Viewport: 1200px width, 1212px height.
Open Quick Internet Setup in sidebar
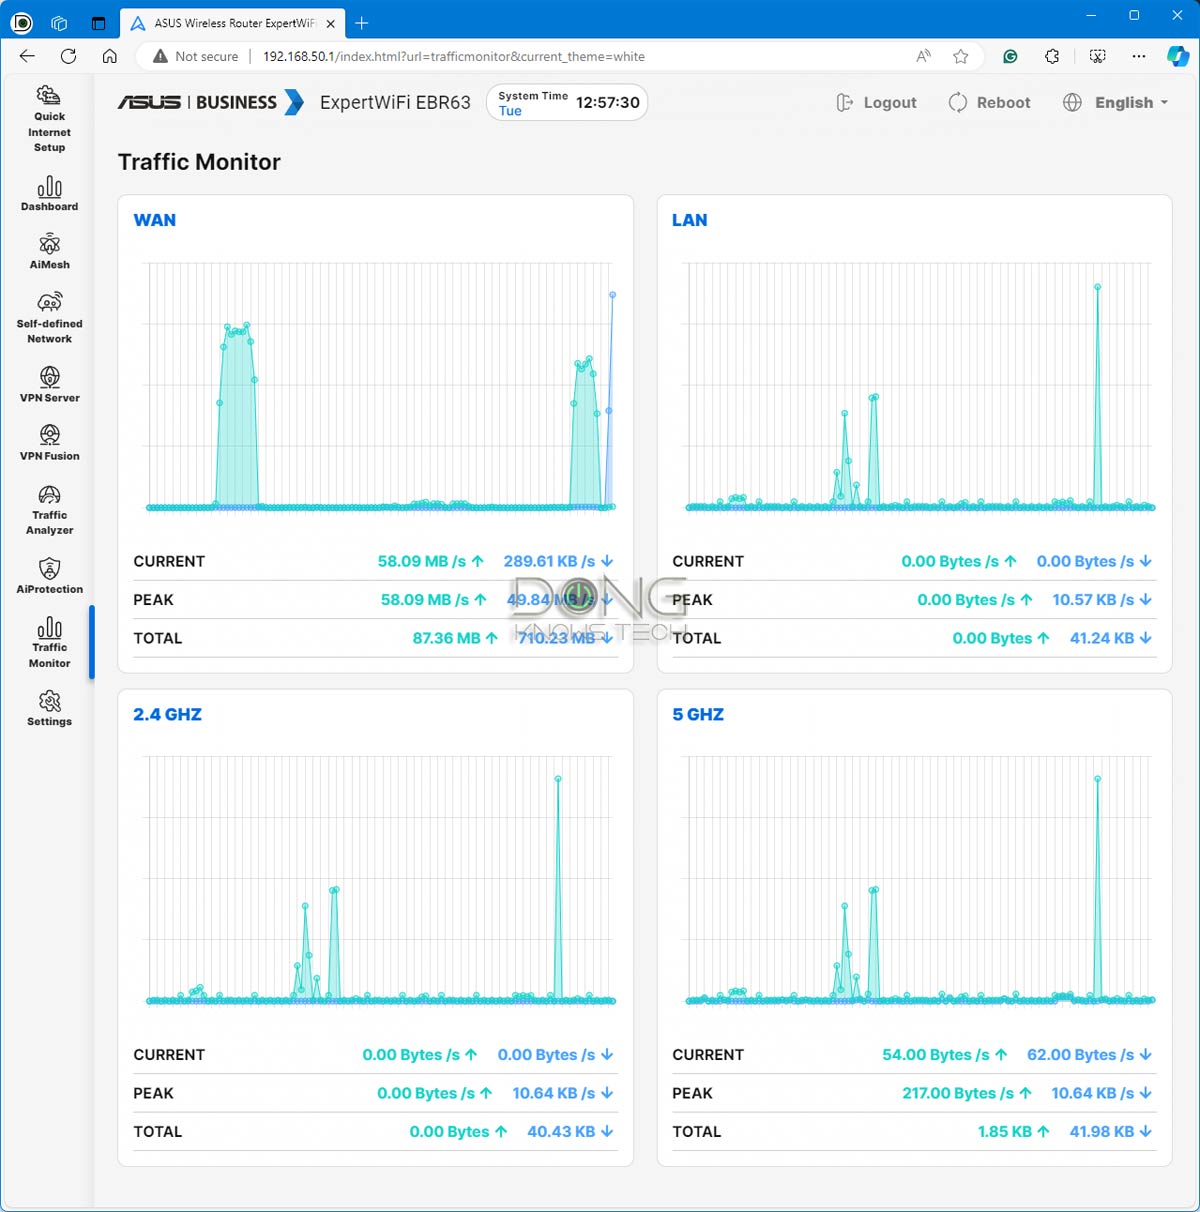49,119
